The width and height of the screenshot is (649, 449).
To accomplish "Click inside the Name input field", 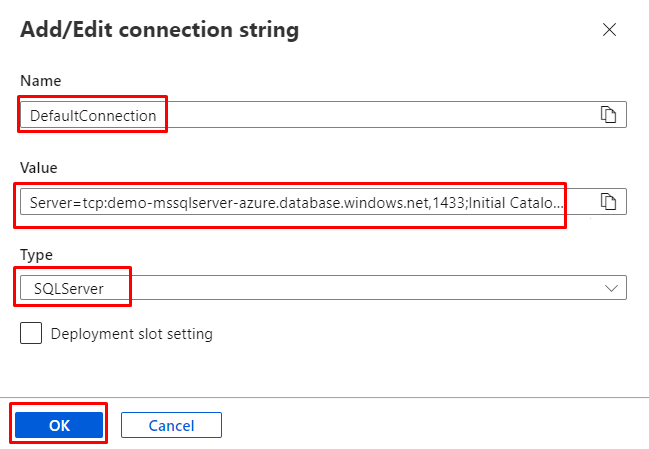I will point(380,115).
